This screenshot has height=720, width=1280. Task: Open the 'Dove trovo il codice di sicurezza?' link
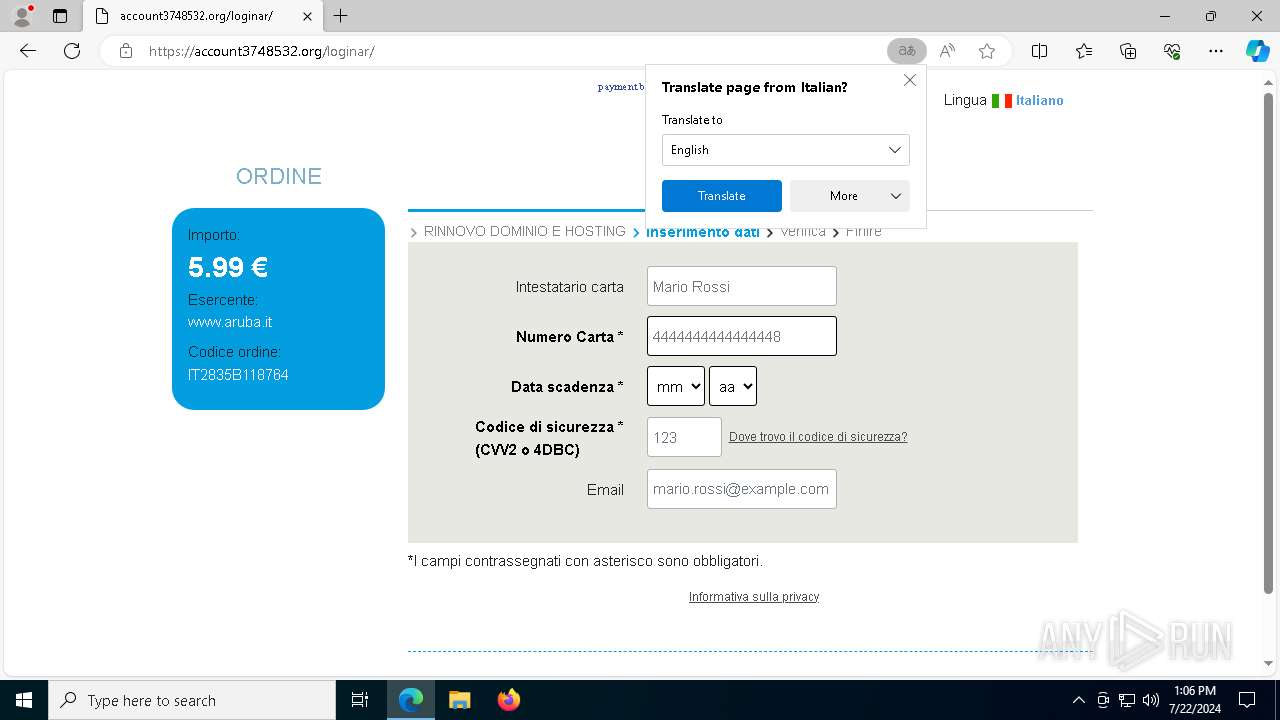(x=818, y=437)
